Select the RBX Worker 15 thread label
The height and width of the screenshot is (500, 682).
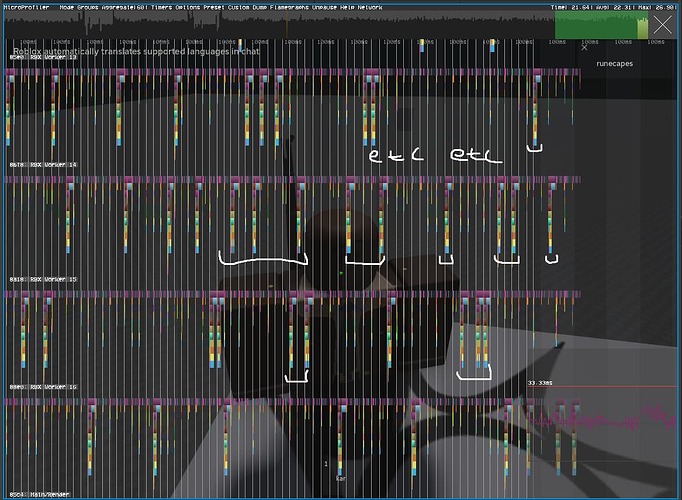tap(43, 280)
